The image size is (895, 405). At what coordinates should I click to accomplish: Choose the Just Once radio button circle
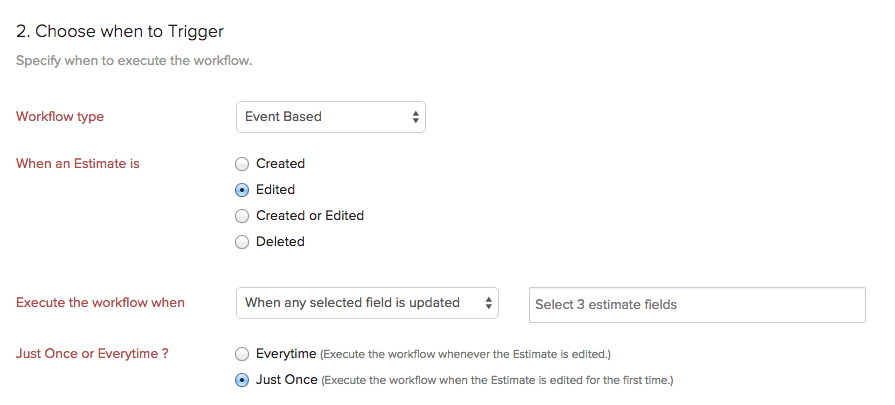click(242, 380)
